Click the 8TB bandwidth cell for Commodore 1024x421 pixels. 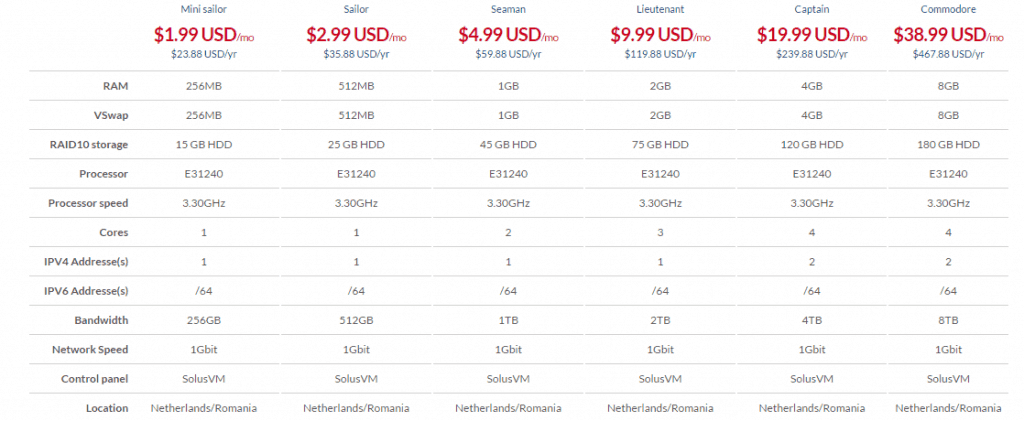point(948,320)
